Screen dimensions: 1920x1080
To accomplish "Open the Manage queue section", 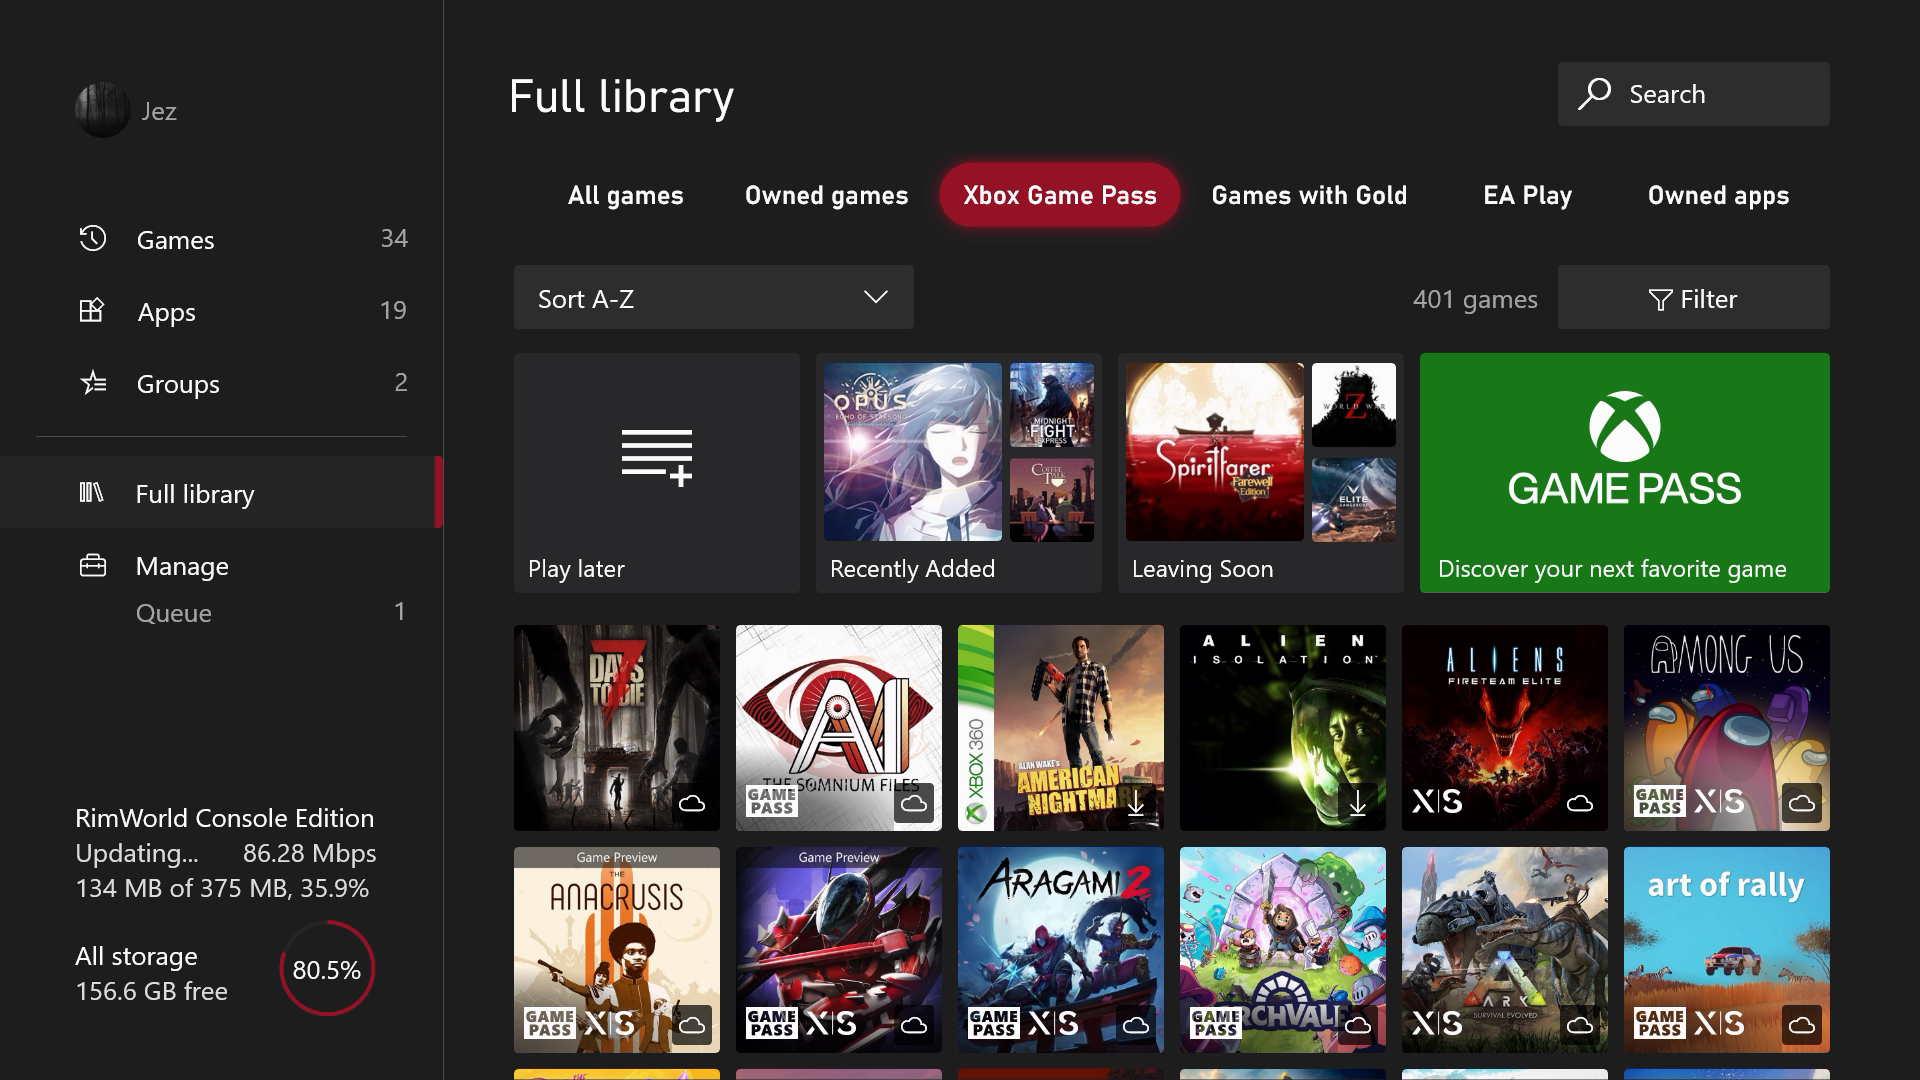I will point(173,611).
